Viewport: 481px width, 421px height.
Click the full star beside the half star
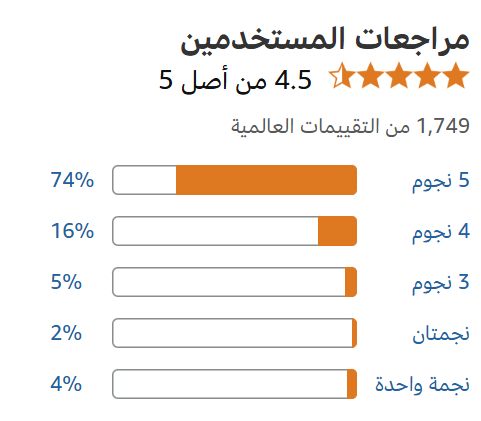click(x=370, y=76)
